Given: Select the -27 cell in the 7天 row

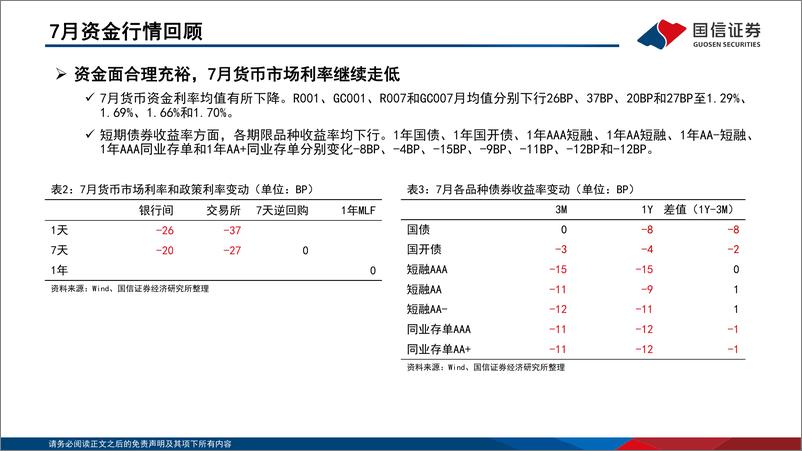Looking at the screenshot, I should point(232,251).
